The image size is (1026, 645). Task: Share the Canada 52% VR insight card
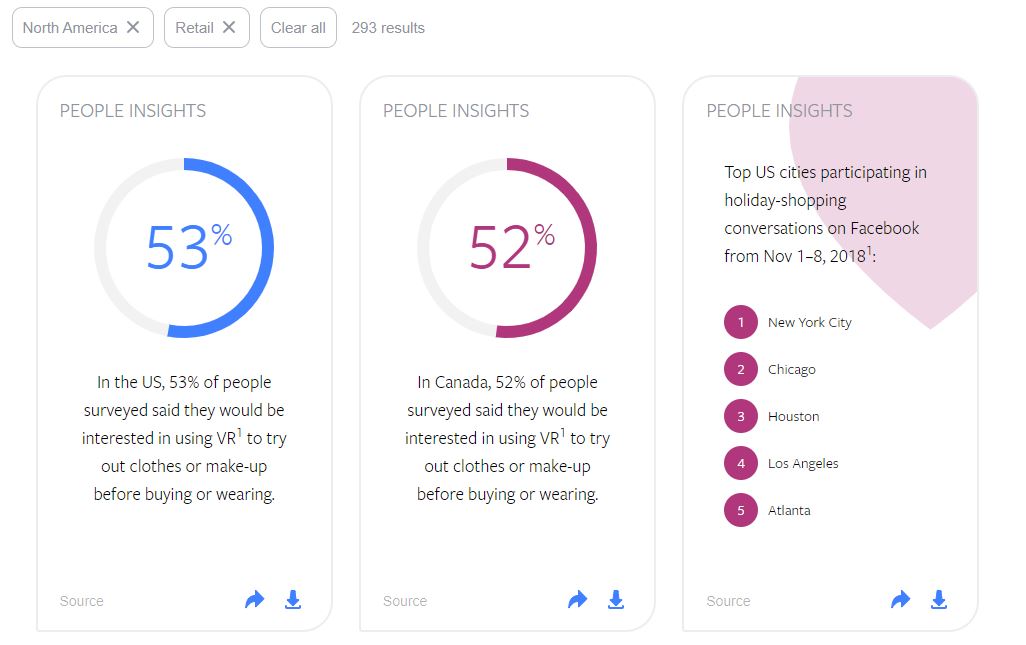[x=578, y=599]
